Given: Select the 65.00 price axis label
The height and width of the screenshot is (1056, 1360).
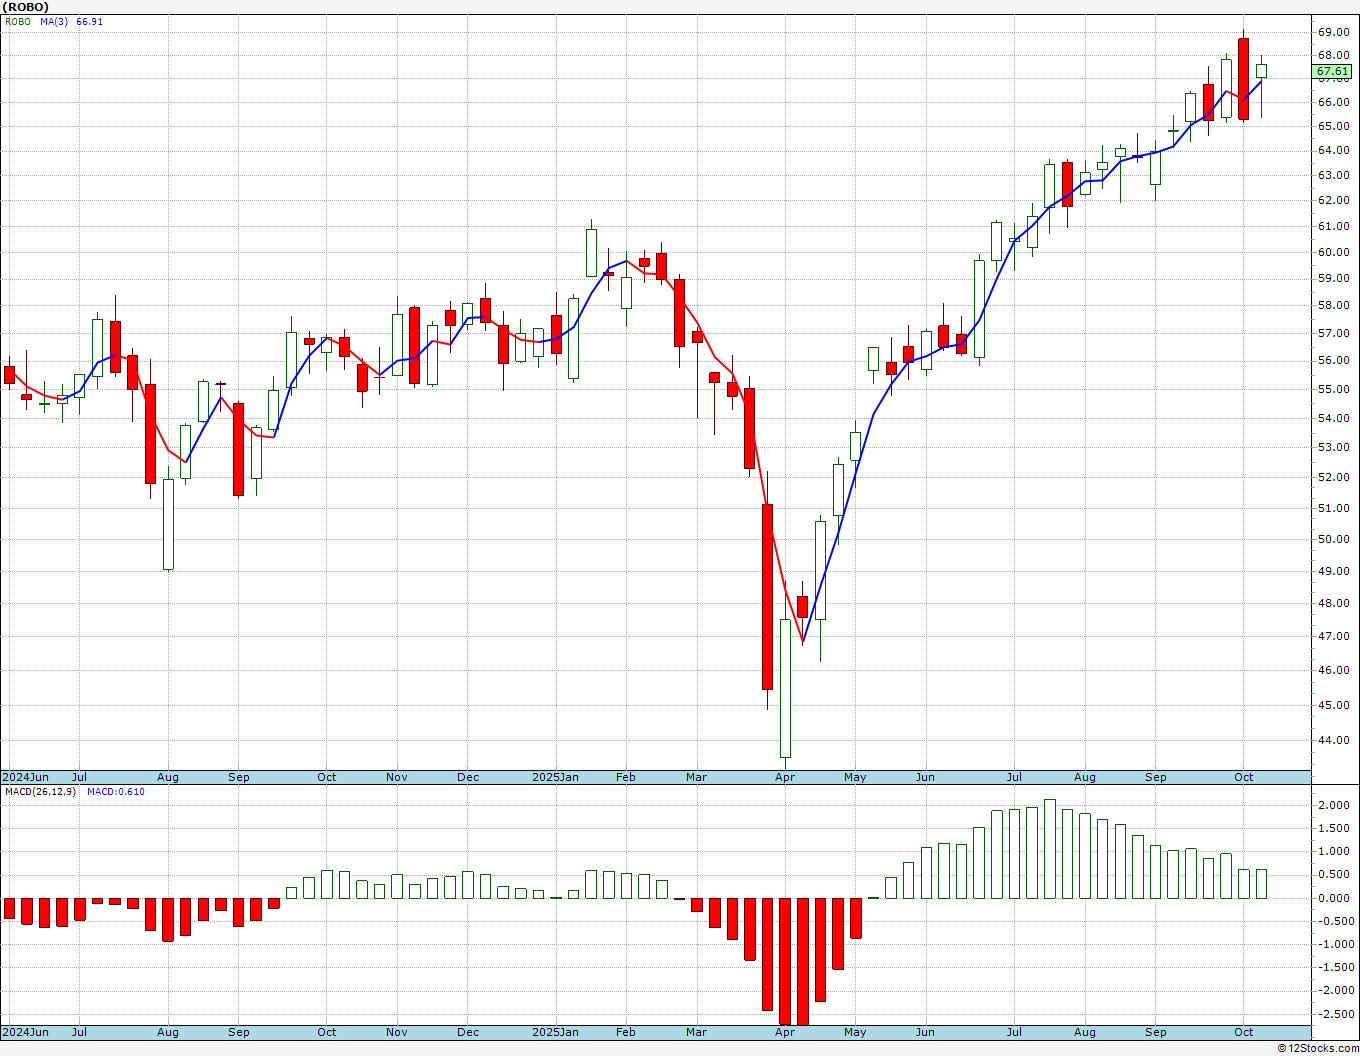Looking at the screenshot, I should pyautogui.click(x=1333, y=126).
